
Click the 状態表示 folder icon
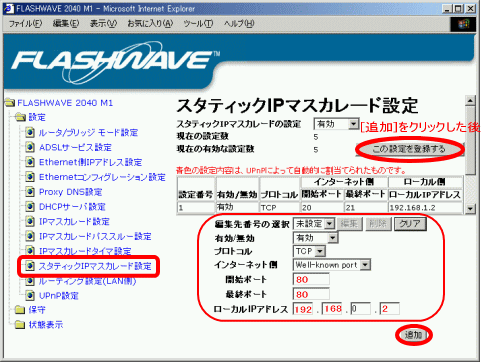tap(20, 325)
